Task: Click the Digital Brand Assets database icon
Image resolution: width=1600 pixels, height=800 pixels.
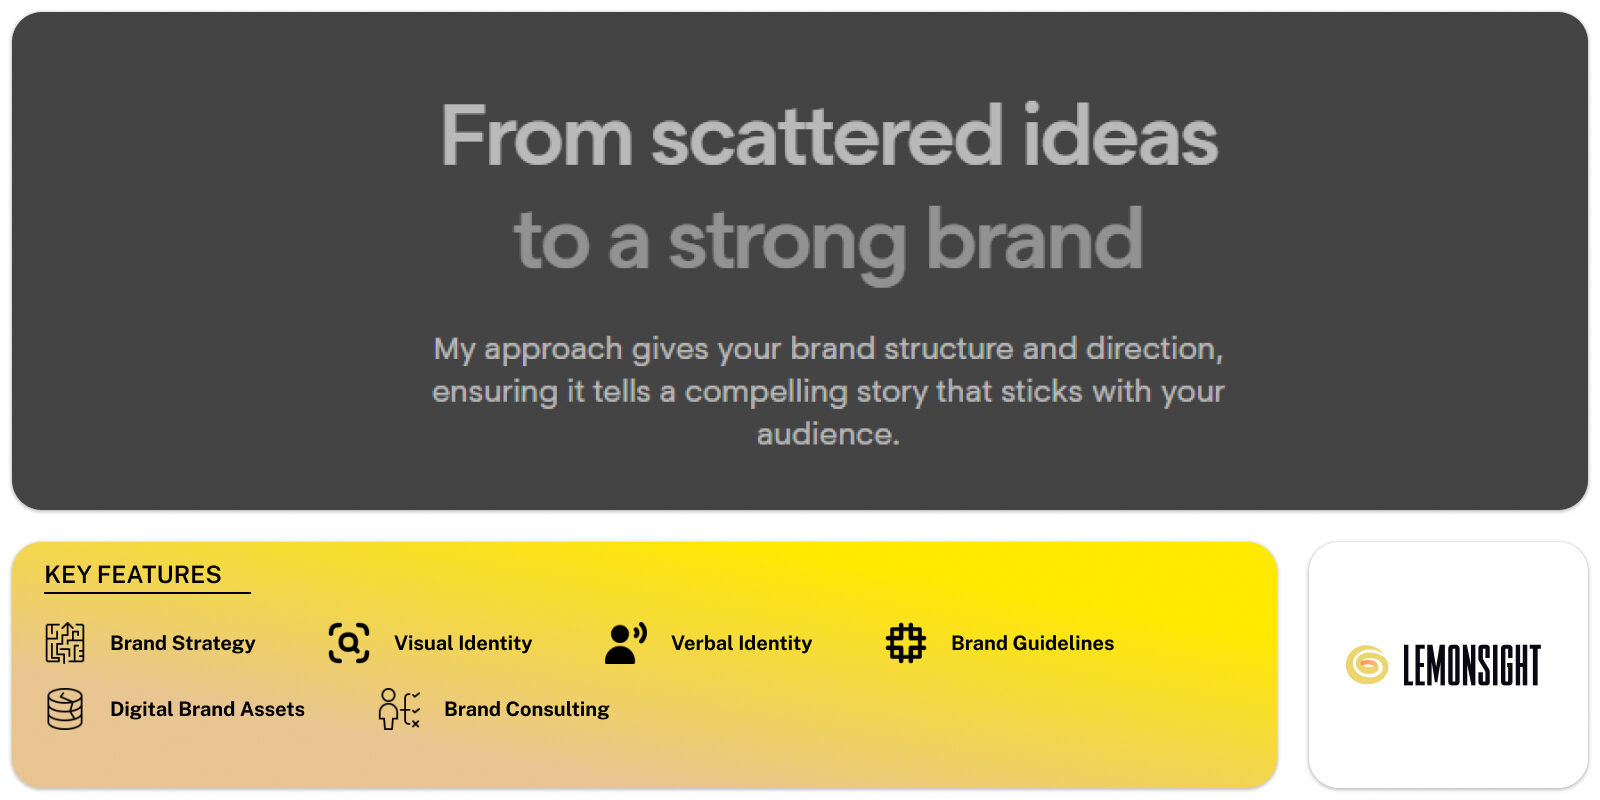Action: (65, 709)
